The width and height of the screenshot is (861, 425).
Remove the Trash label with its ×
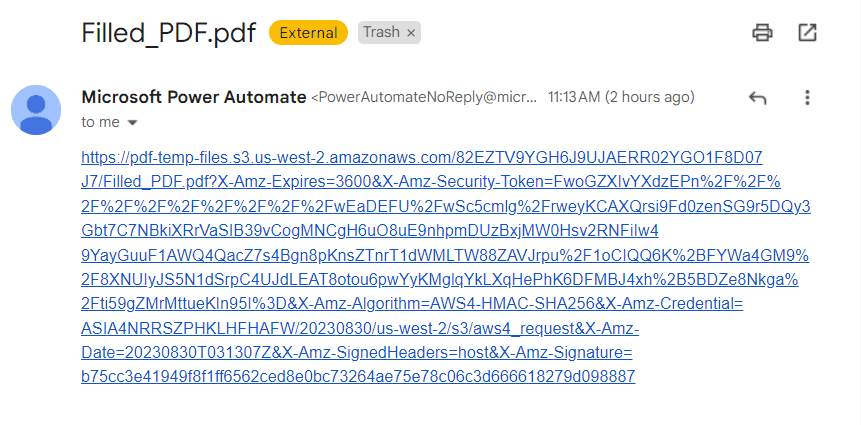410,33
